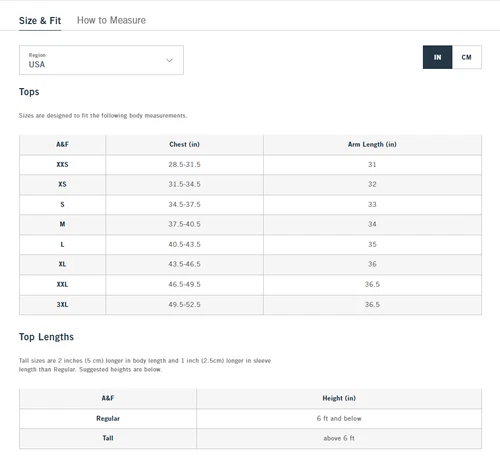Screen dimensions: 500x465
Task: Click arm length value 31
Action: (x=372, y=164)
